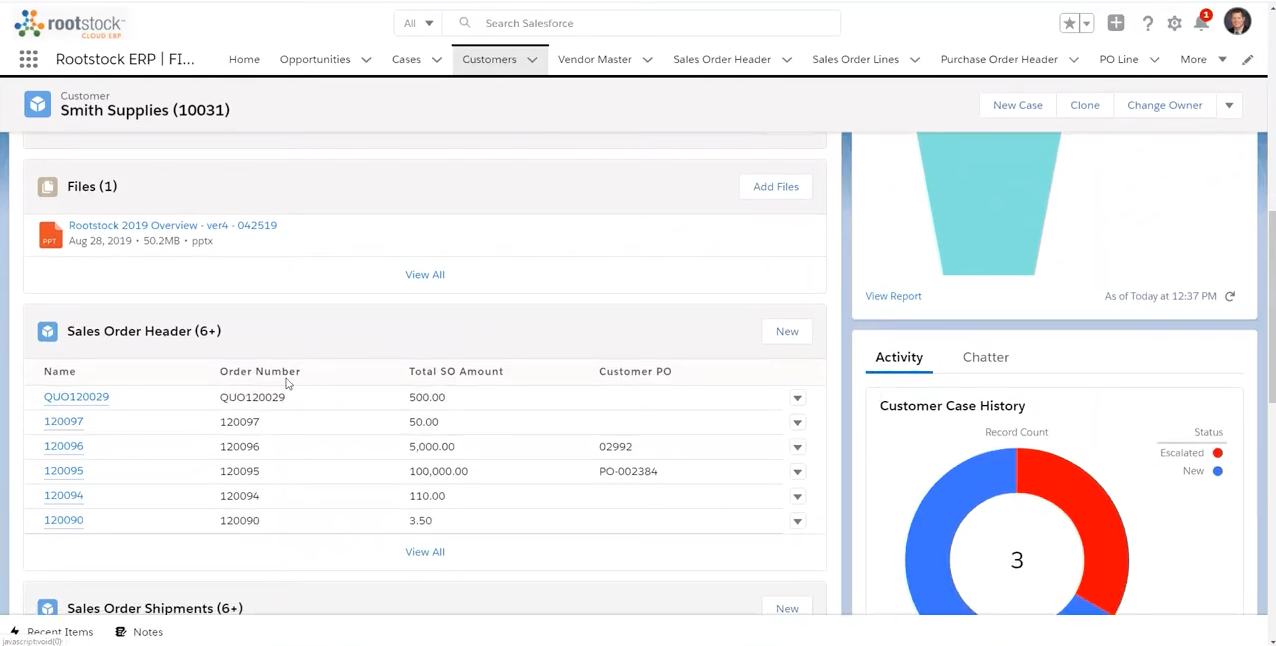The height and width of the screenshot is (646, 1276).
Task: Open row actions for order 120097
Action: click(797, 421)
